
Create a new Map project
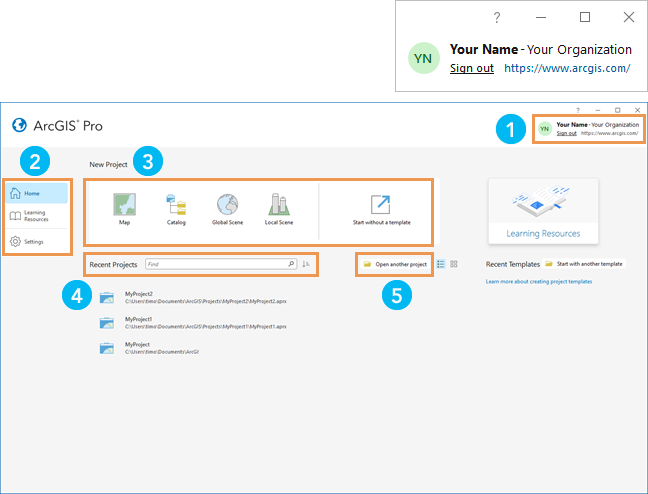[124, 209]
